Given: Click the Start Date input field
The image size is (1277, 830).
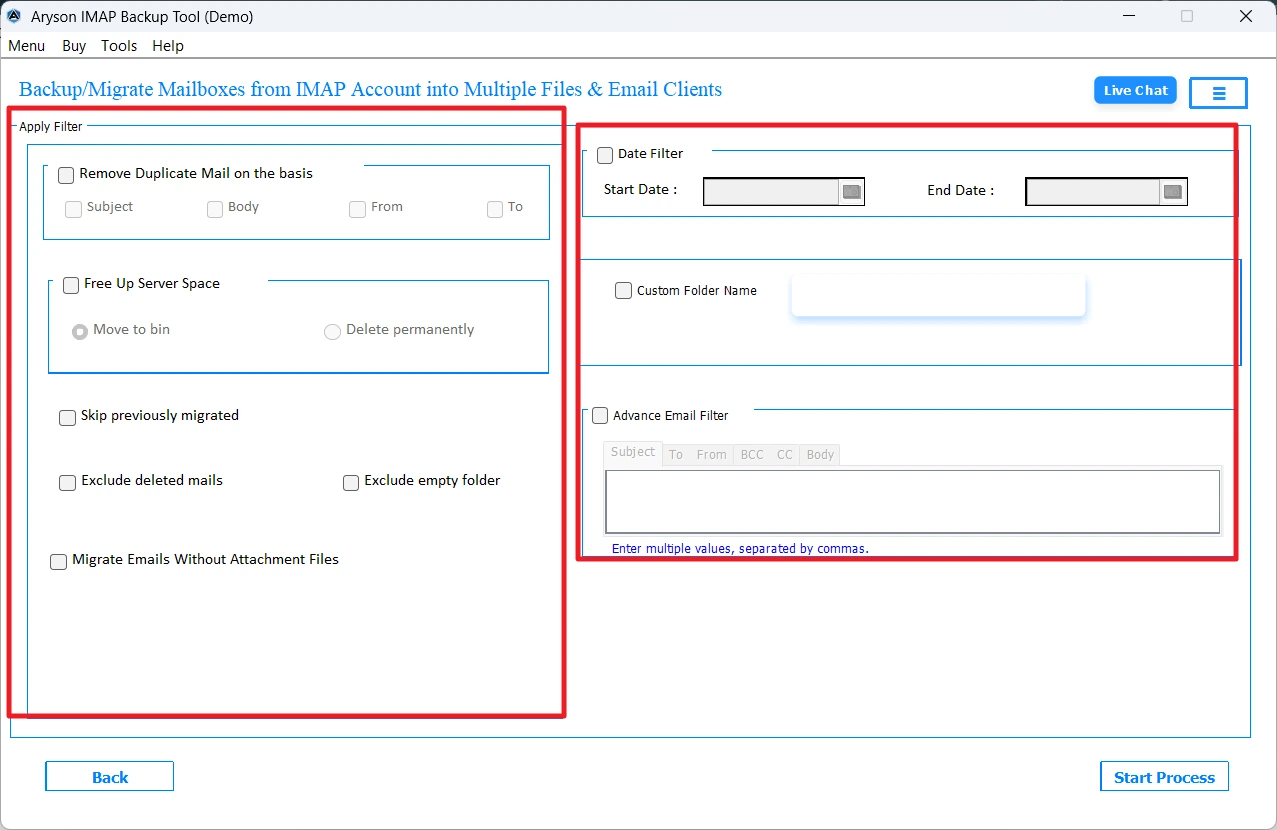Looking at the screenshot, I should tap(771, 192).
